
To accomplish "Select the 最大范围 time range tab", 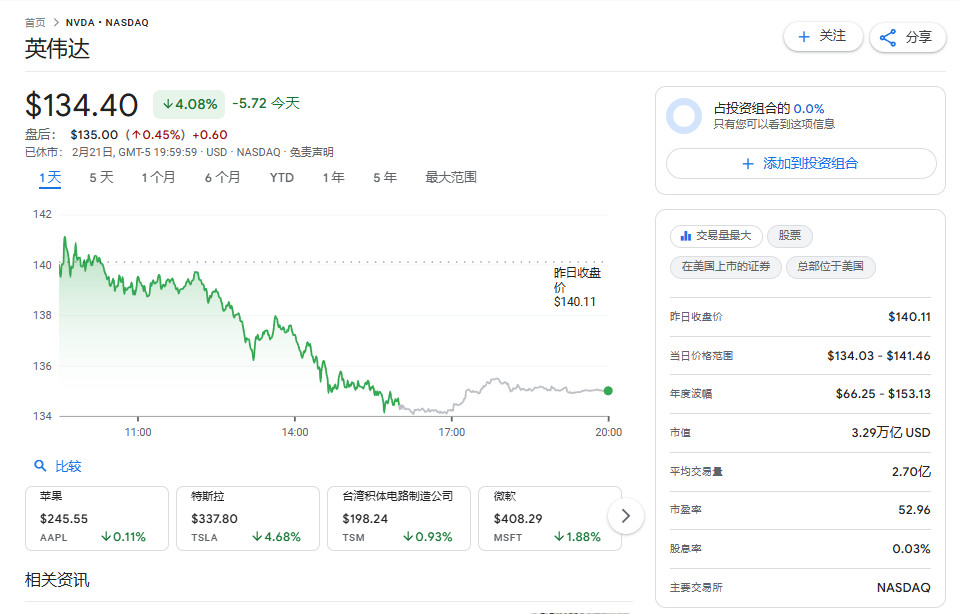I will pyautogui.click(x=450, y=178).
